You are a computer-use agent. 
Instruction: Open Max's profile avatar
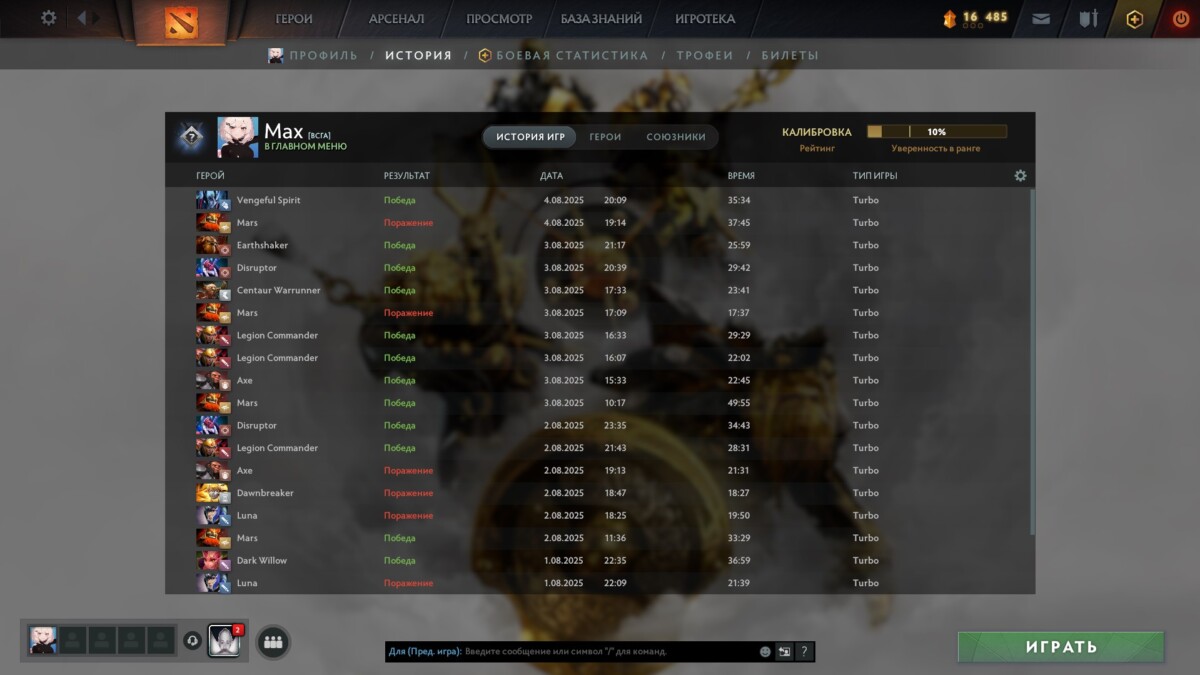(x=238, y=136)
